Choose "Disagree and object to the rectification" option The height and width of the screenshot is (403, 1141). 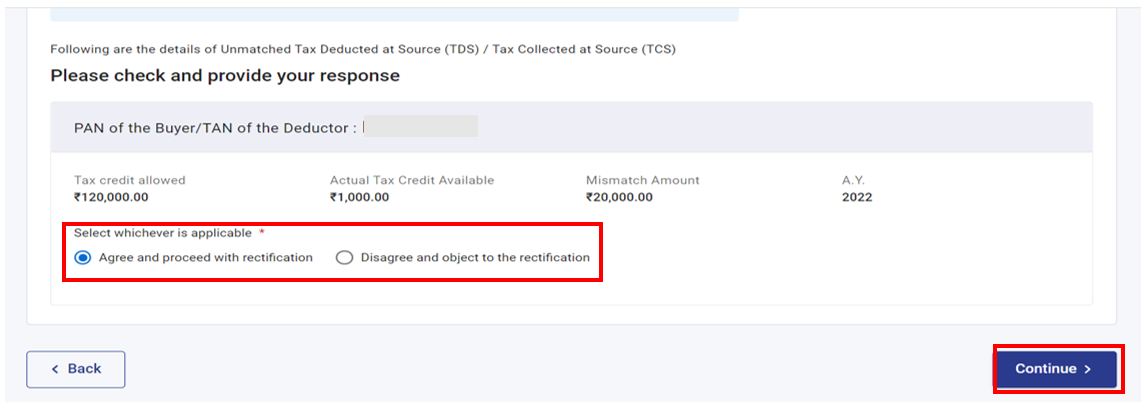click(x=345, y=257)
